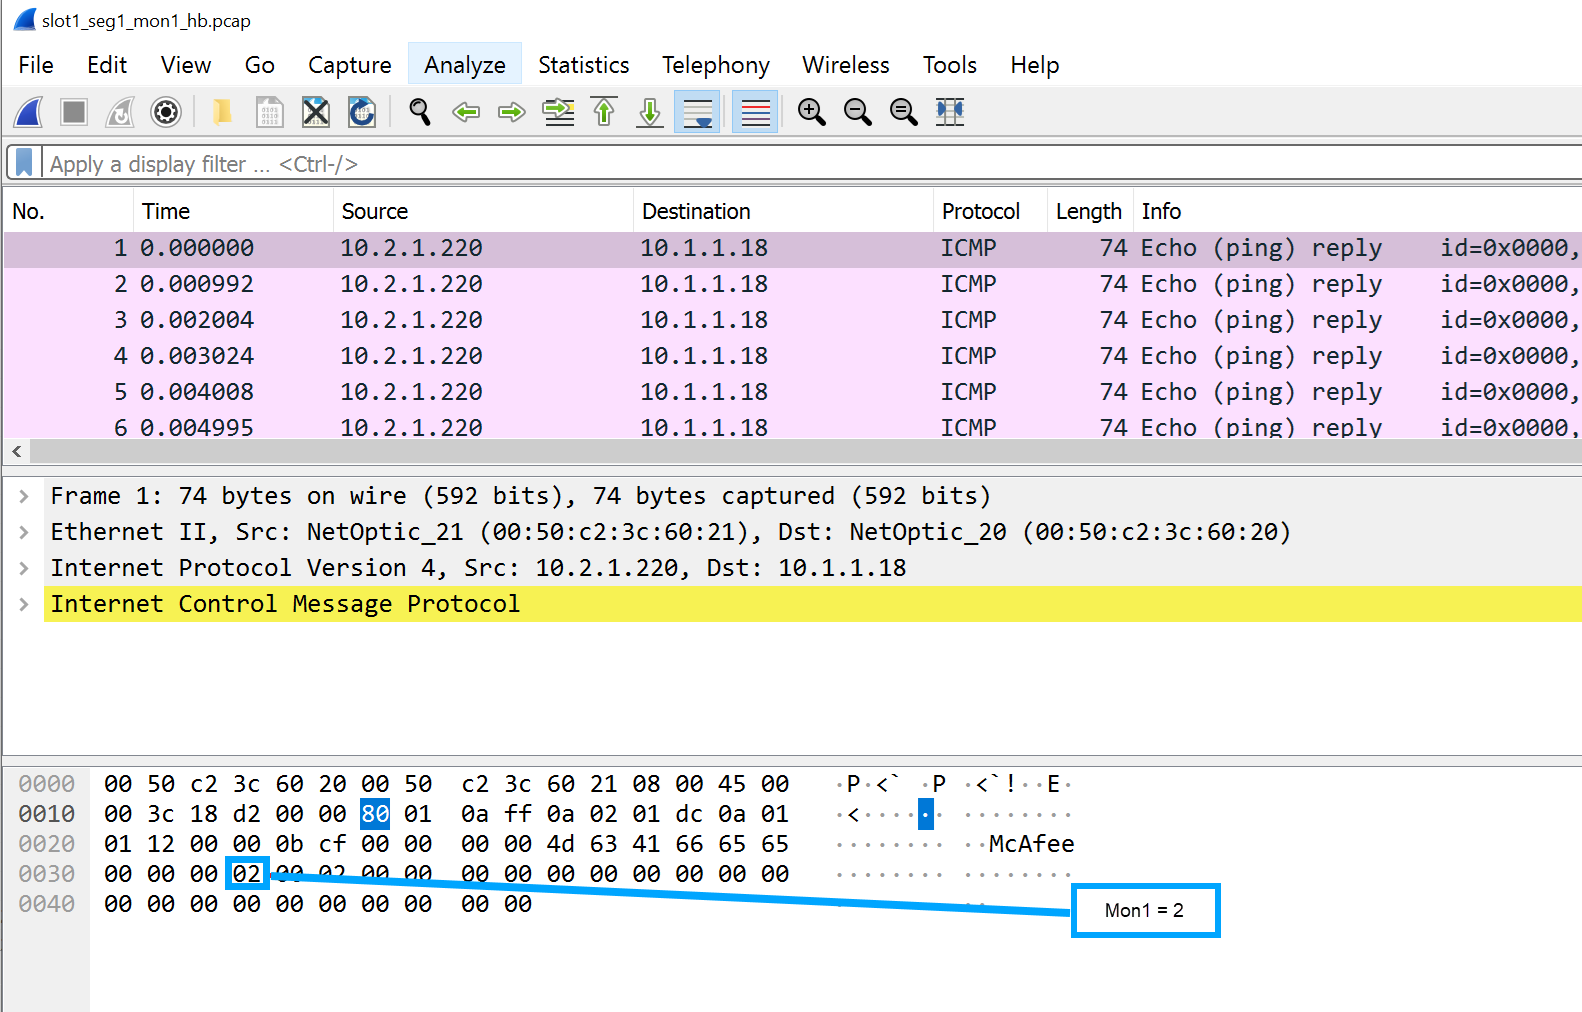The height and width of the screenshot is (1012, 1582).
Task: Jump to the last packet
Action: click(x=650, y=112)
